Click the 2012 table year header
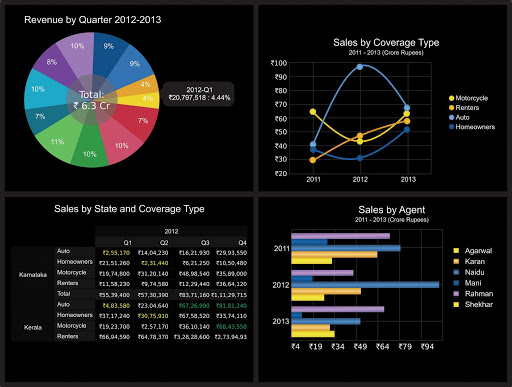This screenshot has width=512, height=387. [x=171, y=231]
